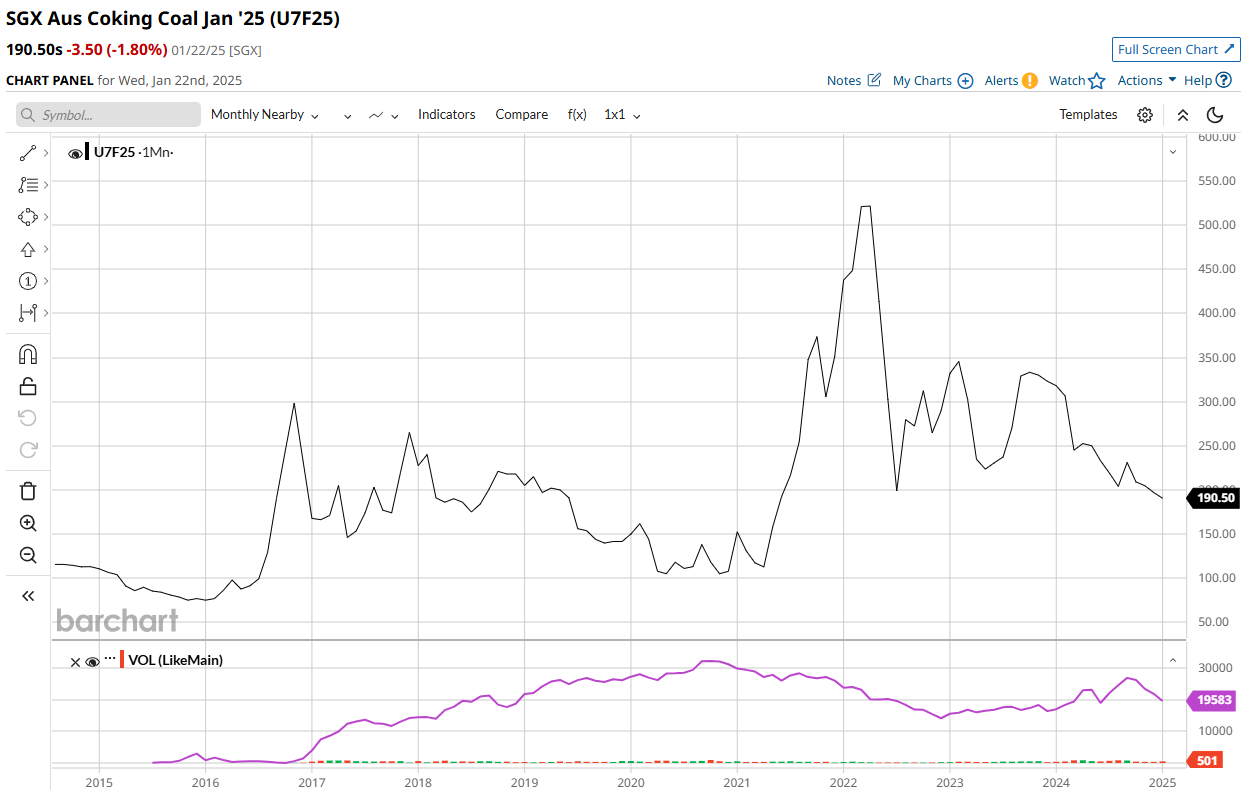Open the Monthly Nearby period dropdown
The width and height of the screenshot is (1250, 790).
coord(264,115)
